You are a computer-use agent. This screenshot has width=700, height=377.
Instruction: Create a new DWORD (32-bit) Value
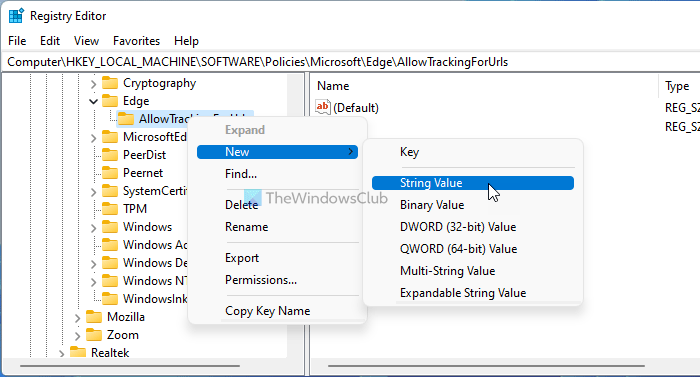pos(473,227)
